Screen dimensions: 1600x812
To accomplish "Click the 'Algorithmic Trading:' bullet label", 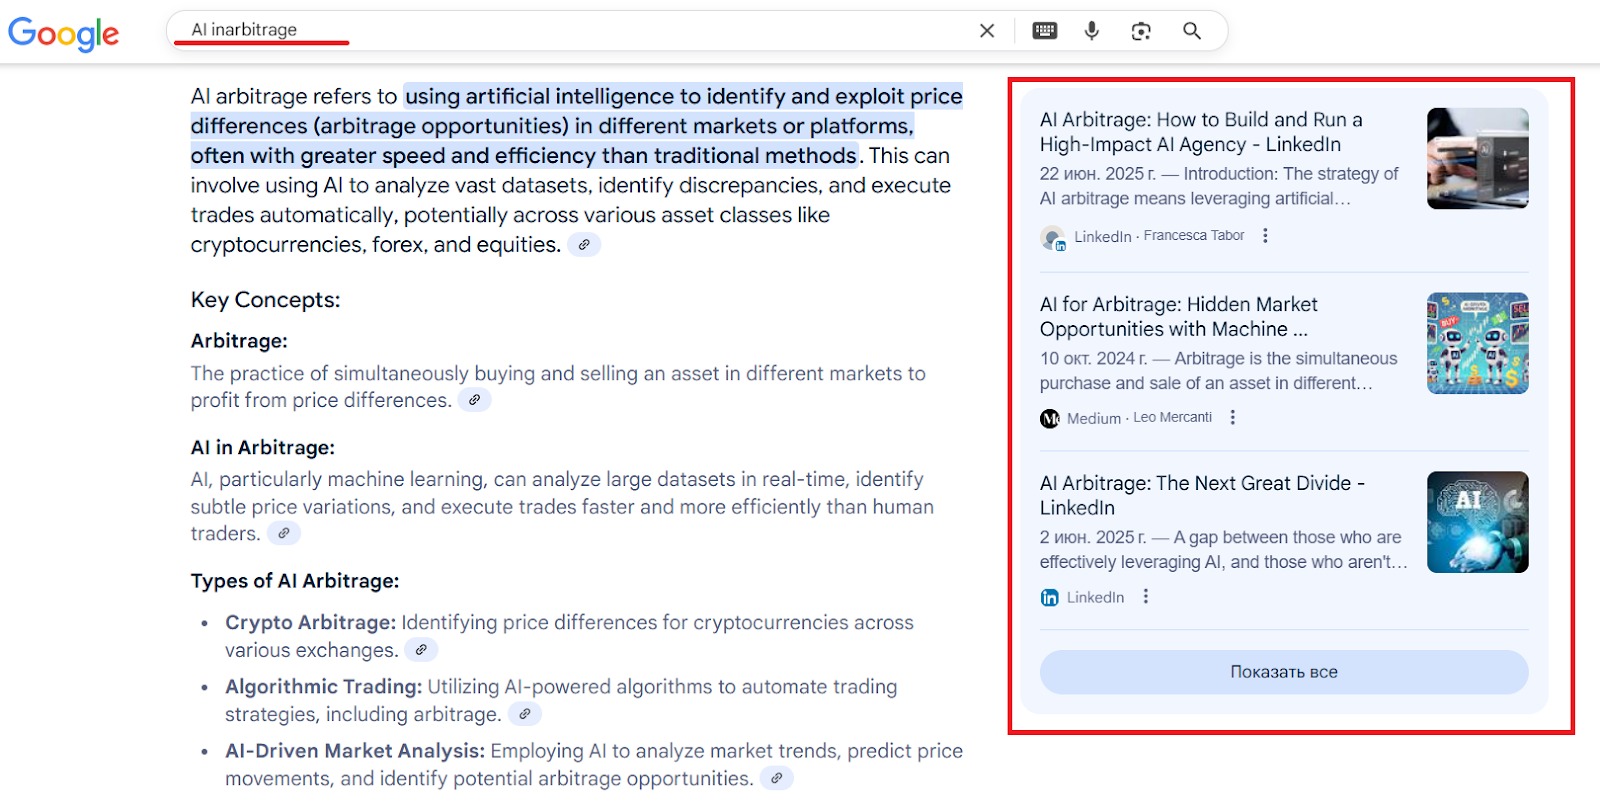I will tap(323, 686).
